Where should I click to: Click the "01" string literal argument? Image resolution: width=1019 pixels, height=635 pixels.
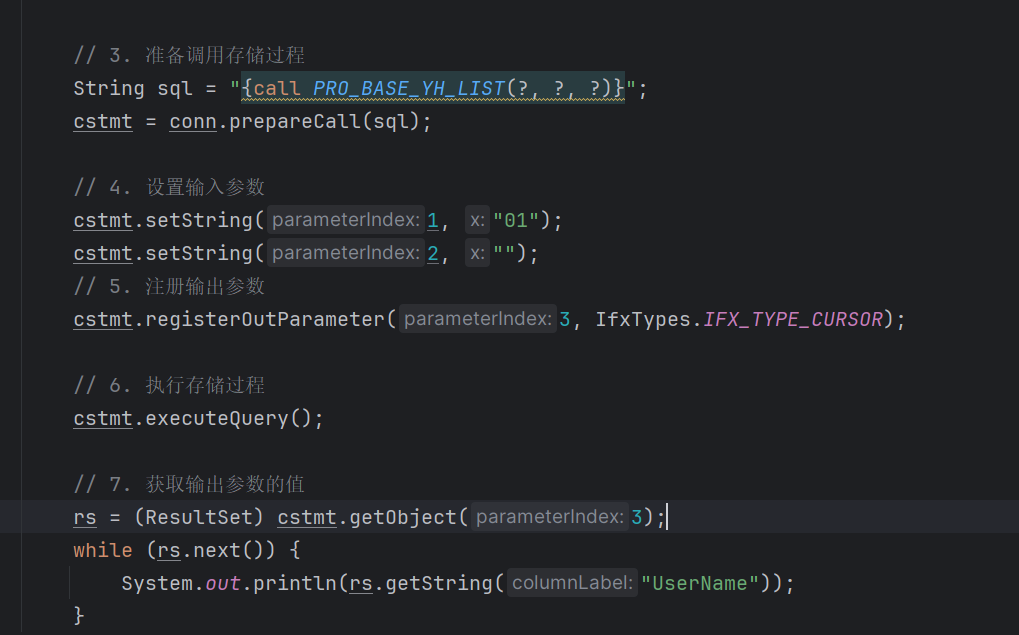pyautogui.click(x=516, y=220)
